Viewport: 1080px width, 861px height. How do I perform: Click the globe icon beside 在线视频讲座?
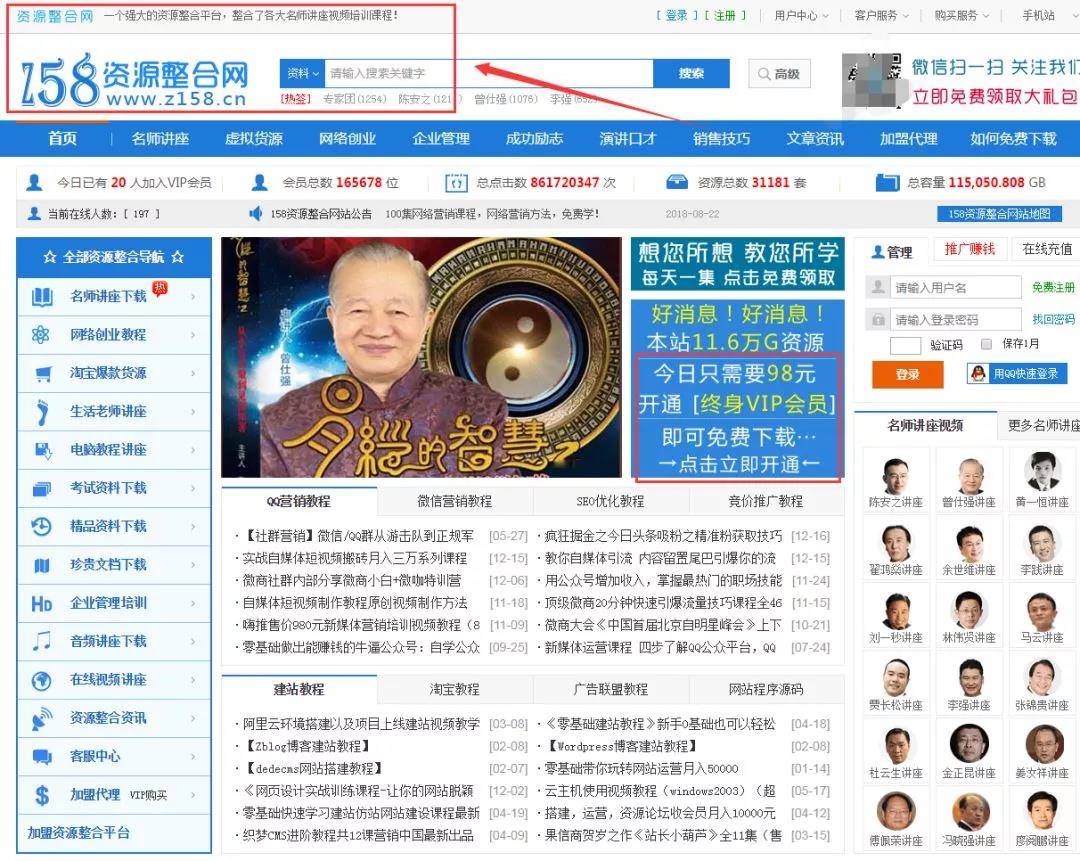[41, 681]
